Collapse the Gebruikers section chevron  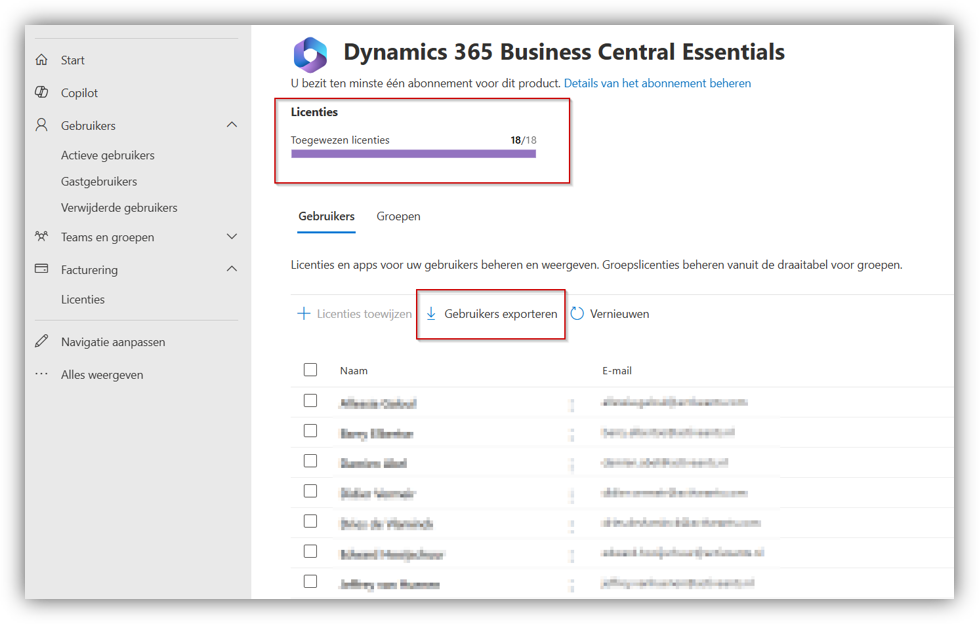point(232,125)
